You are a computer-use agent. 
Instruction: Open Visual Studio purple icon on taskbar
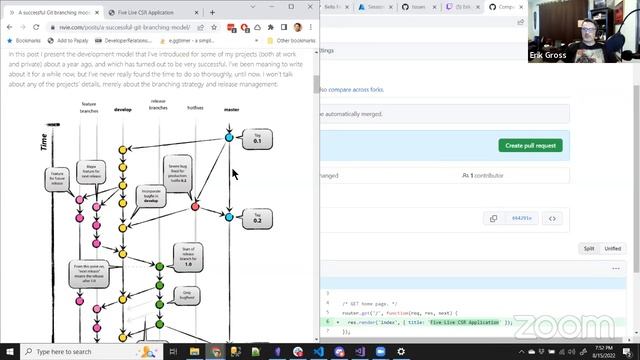pos(360,351)
